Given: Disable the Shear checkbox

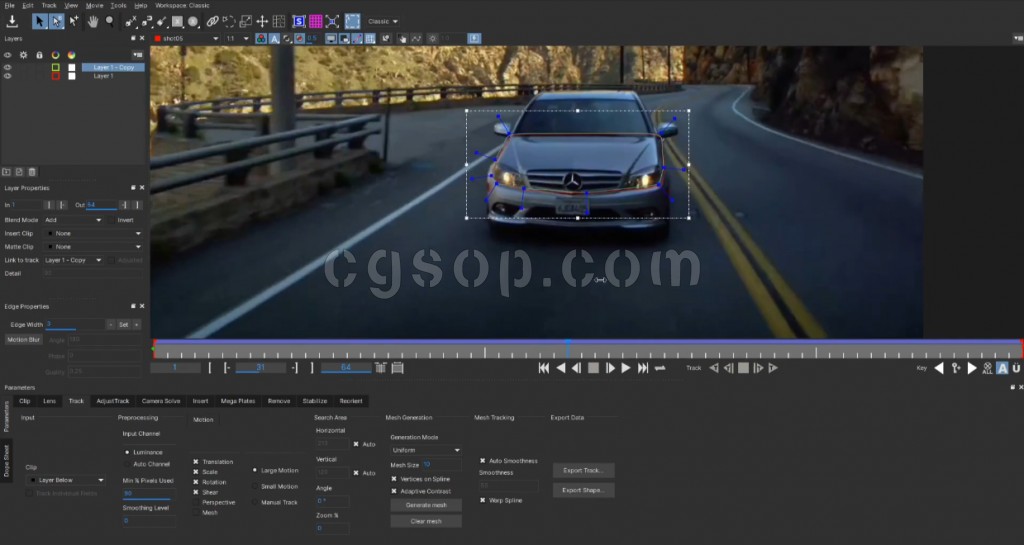Looking at the screenshot, I should [196, 492].
